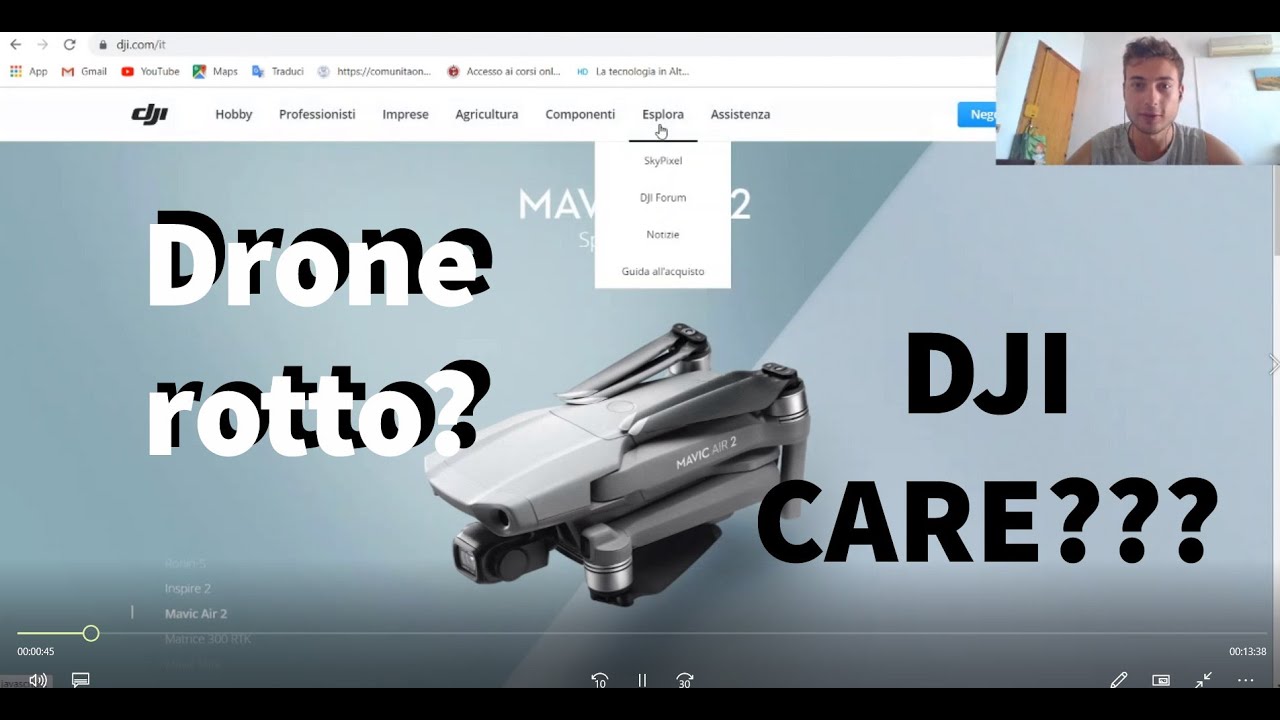
Task: Open the more options ellipsis
Action: 1245,680
